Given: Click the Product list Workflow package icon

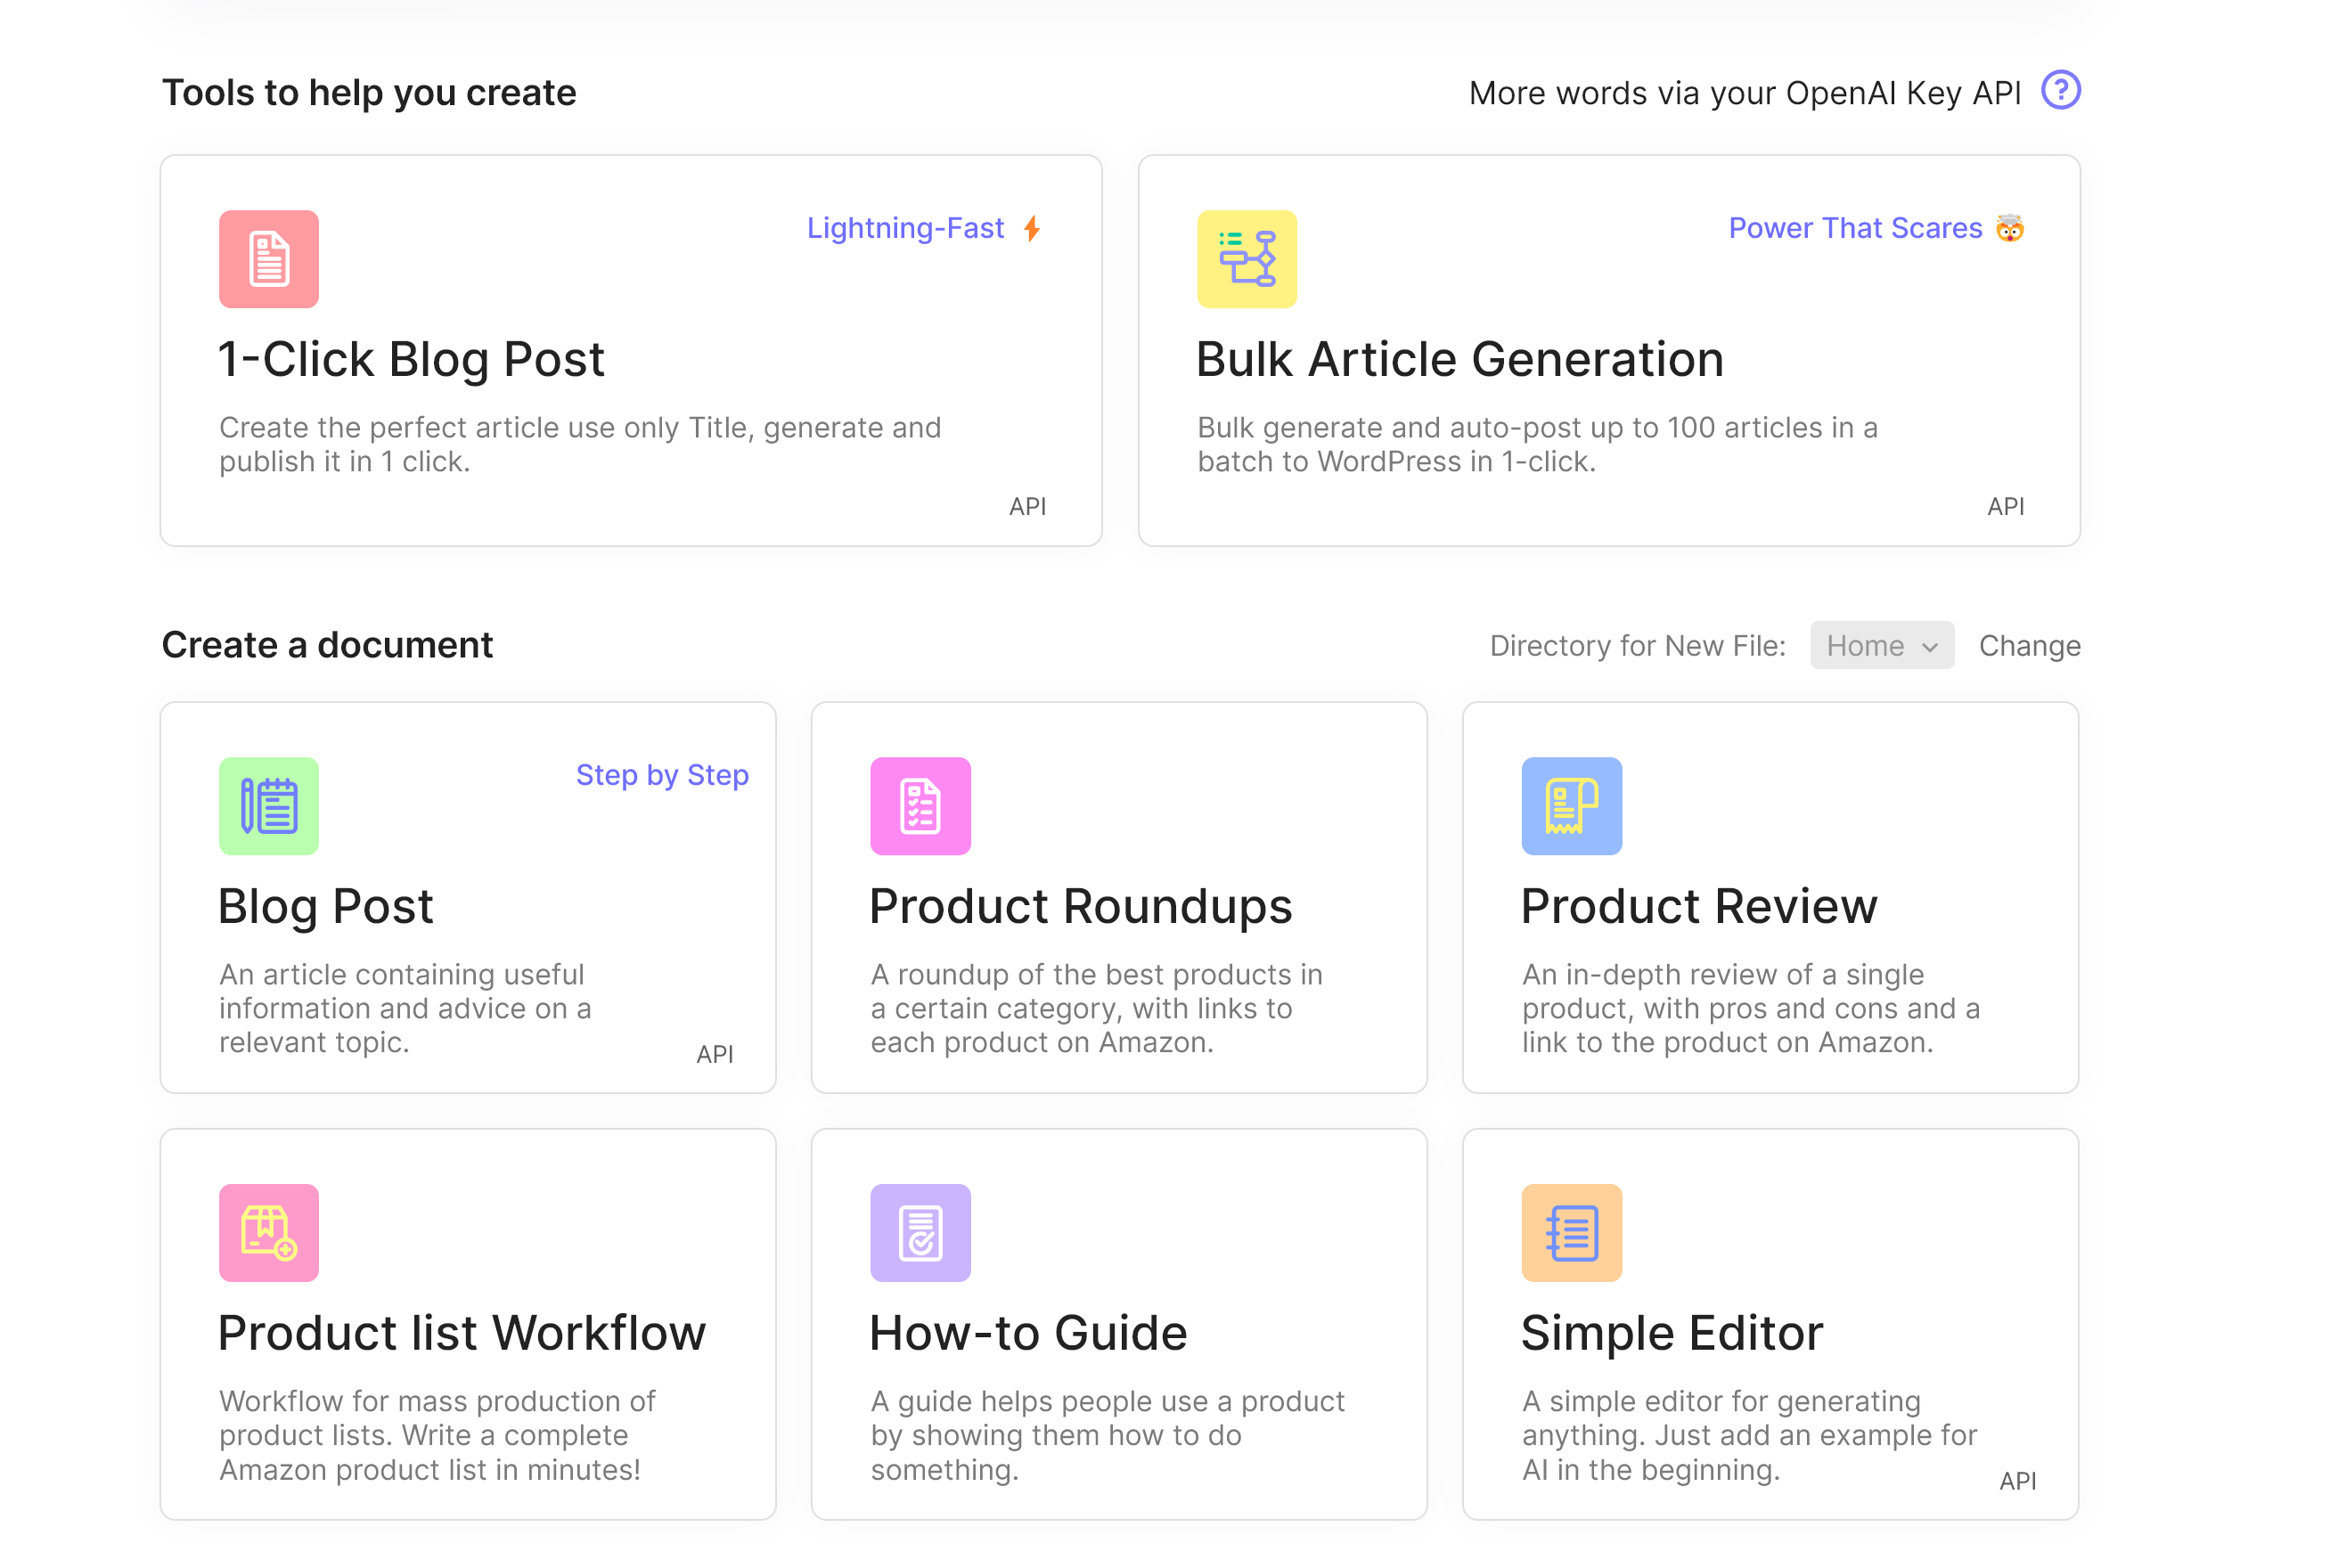Looking at the screenshot, I should (268, 1232).
